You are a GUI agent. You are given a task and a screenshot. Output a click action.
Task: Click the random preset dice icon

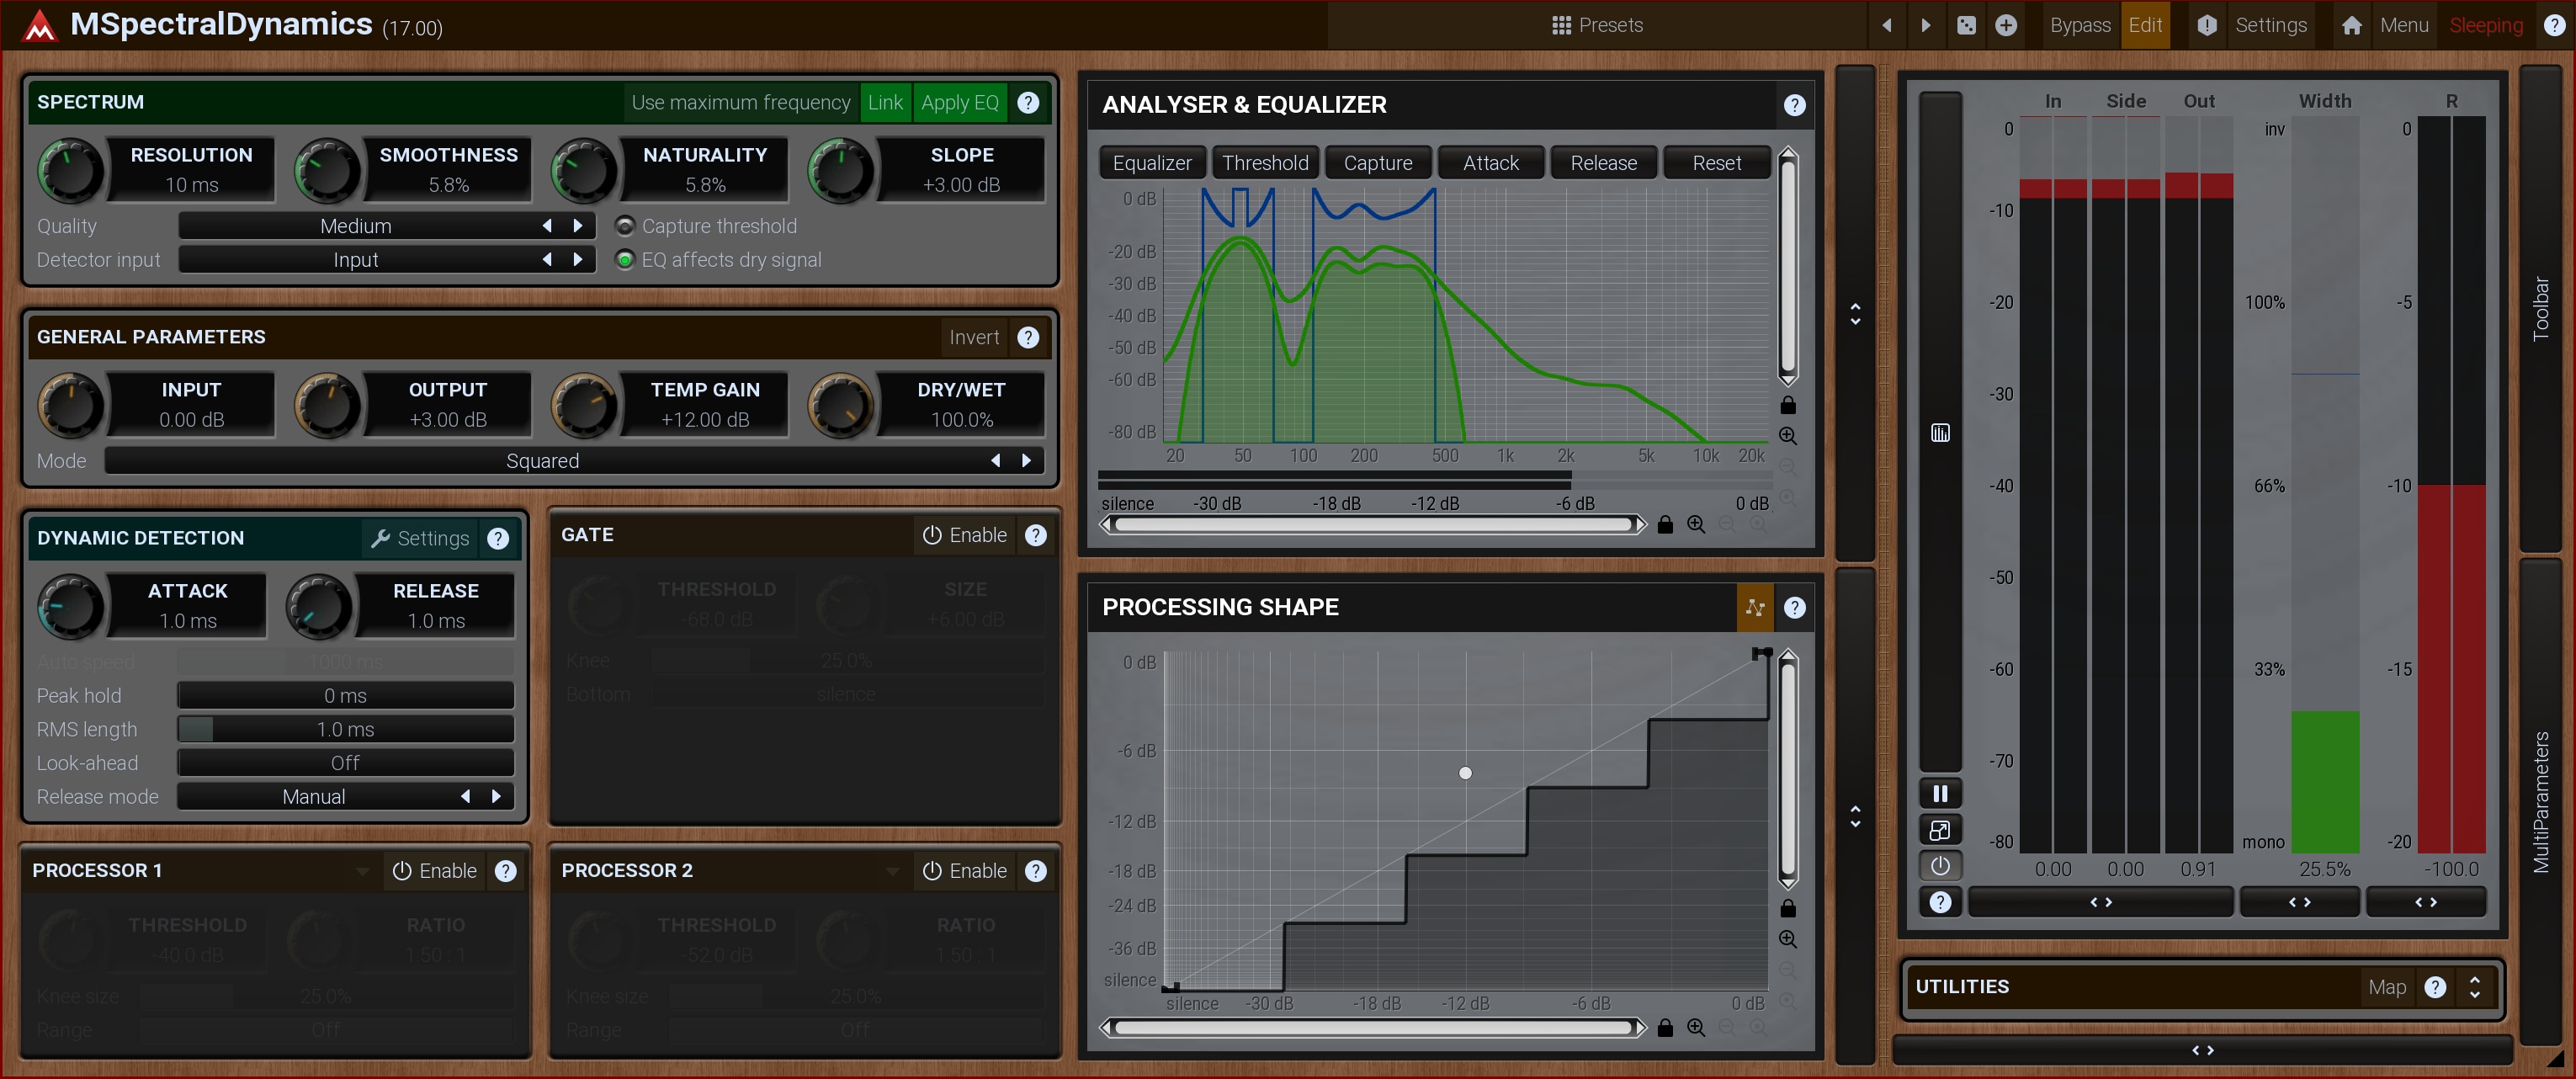point(1966,25)
